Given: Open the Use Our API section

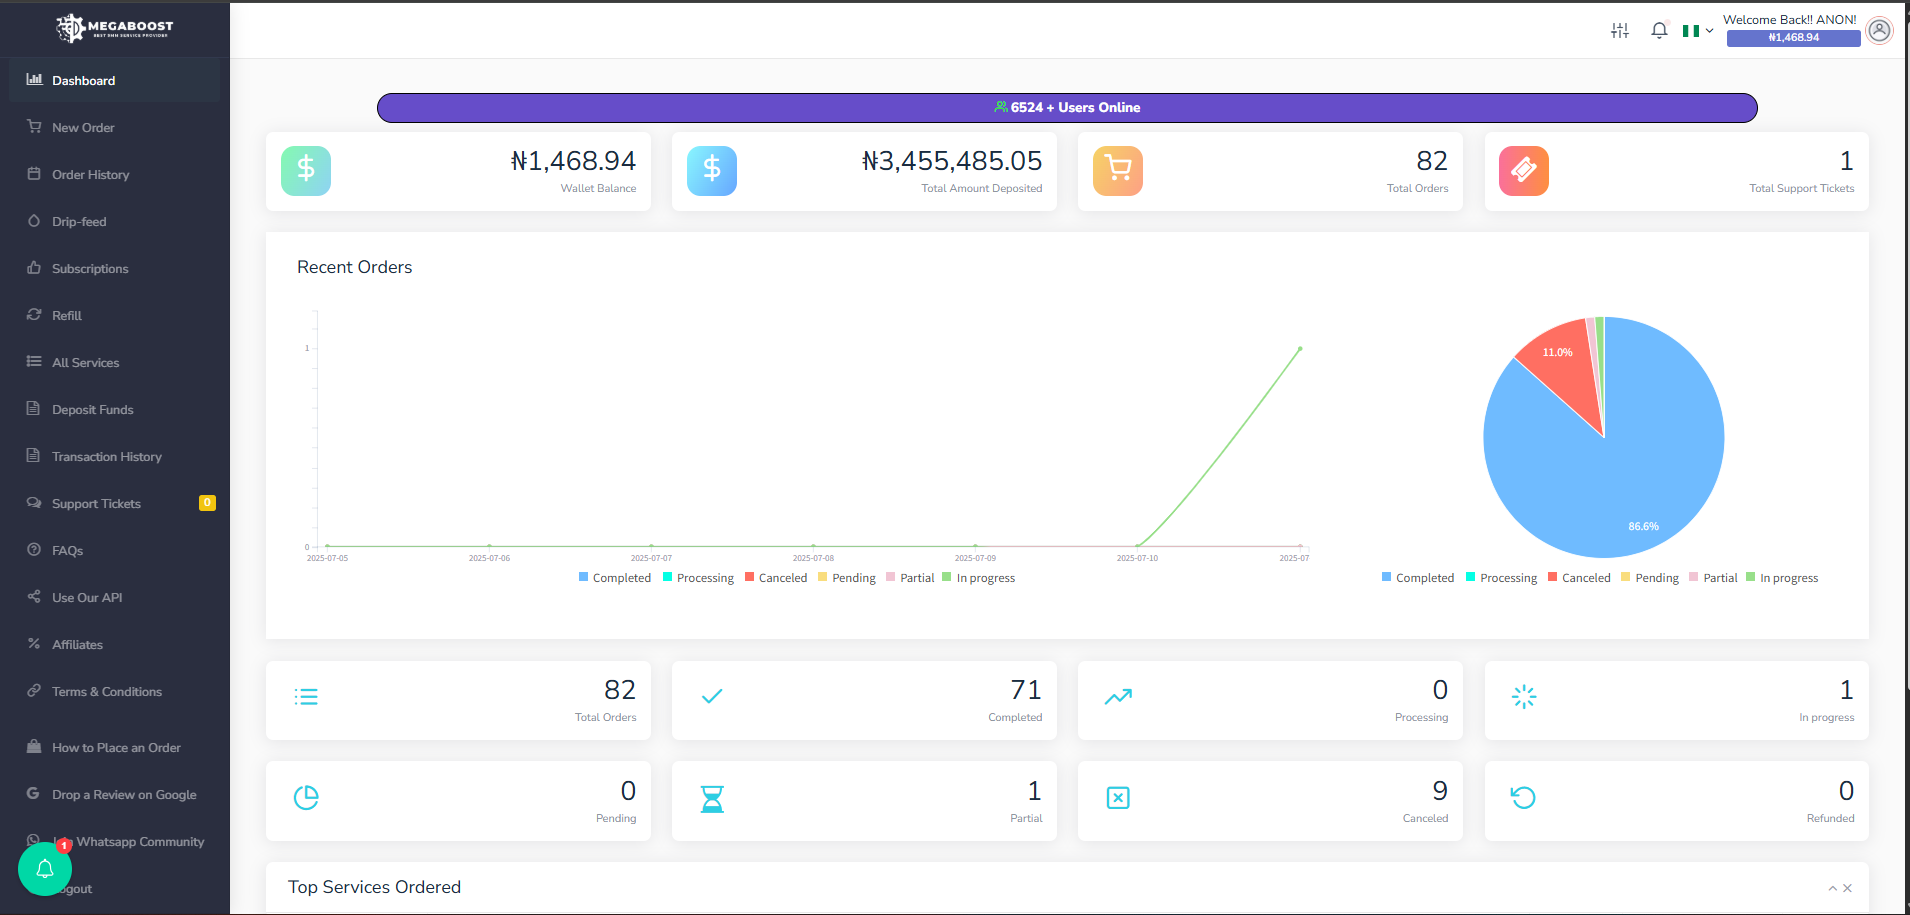Looking at the screenshot, I should (x=86, y=597).
